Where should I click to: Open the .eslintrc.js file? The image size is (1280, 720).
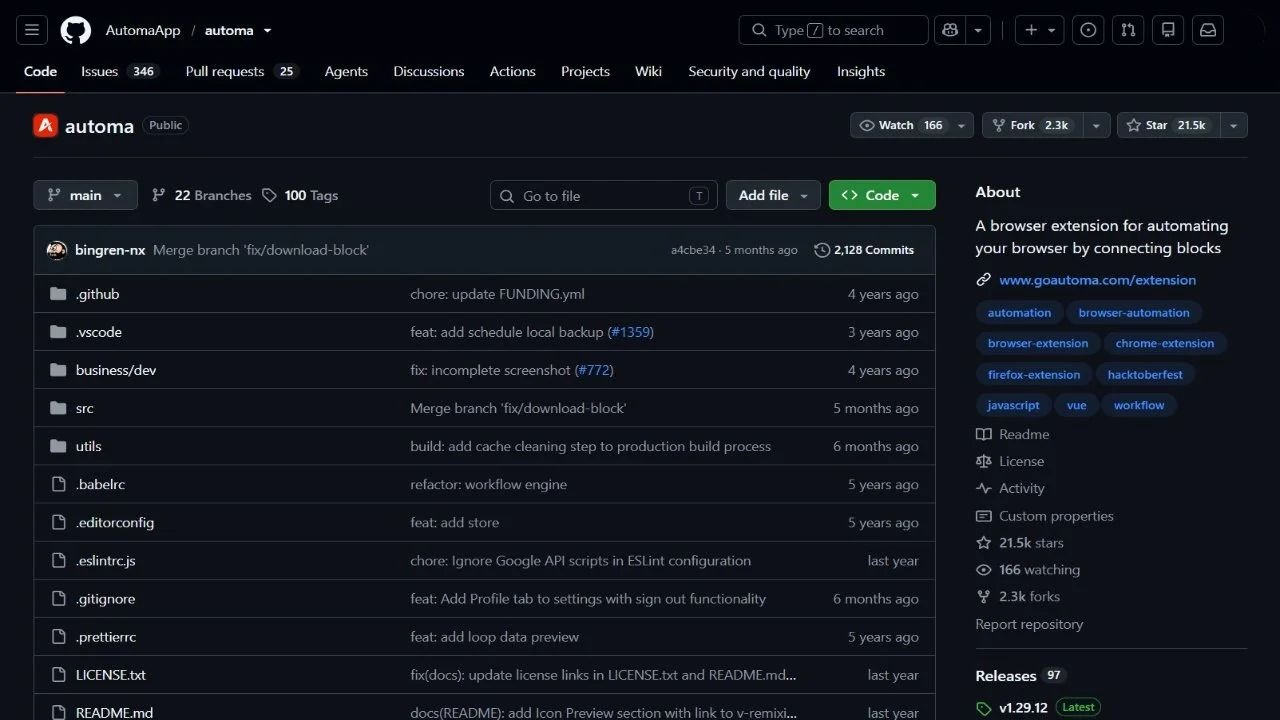click(x=106, y=561)
